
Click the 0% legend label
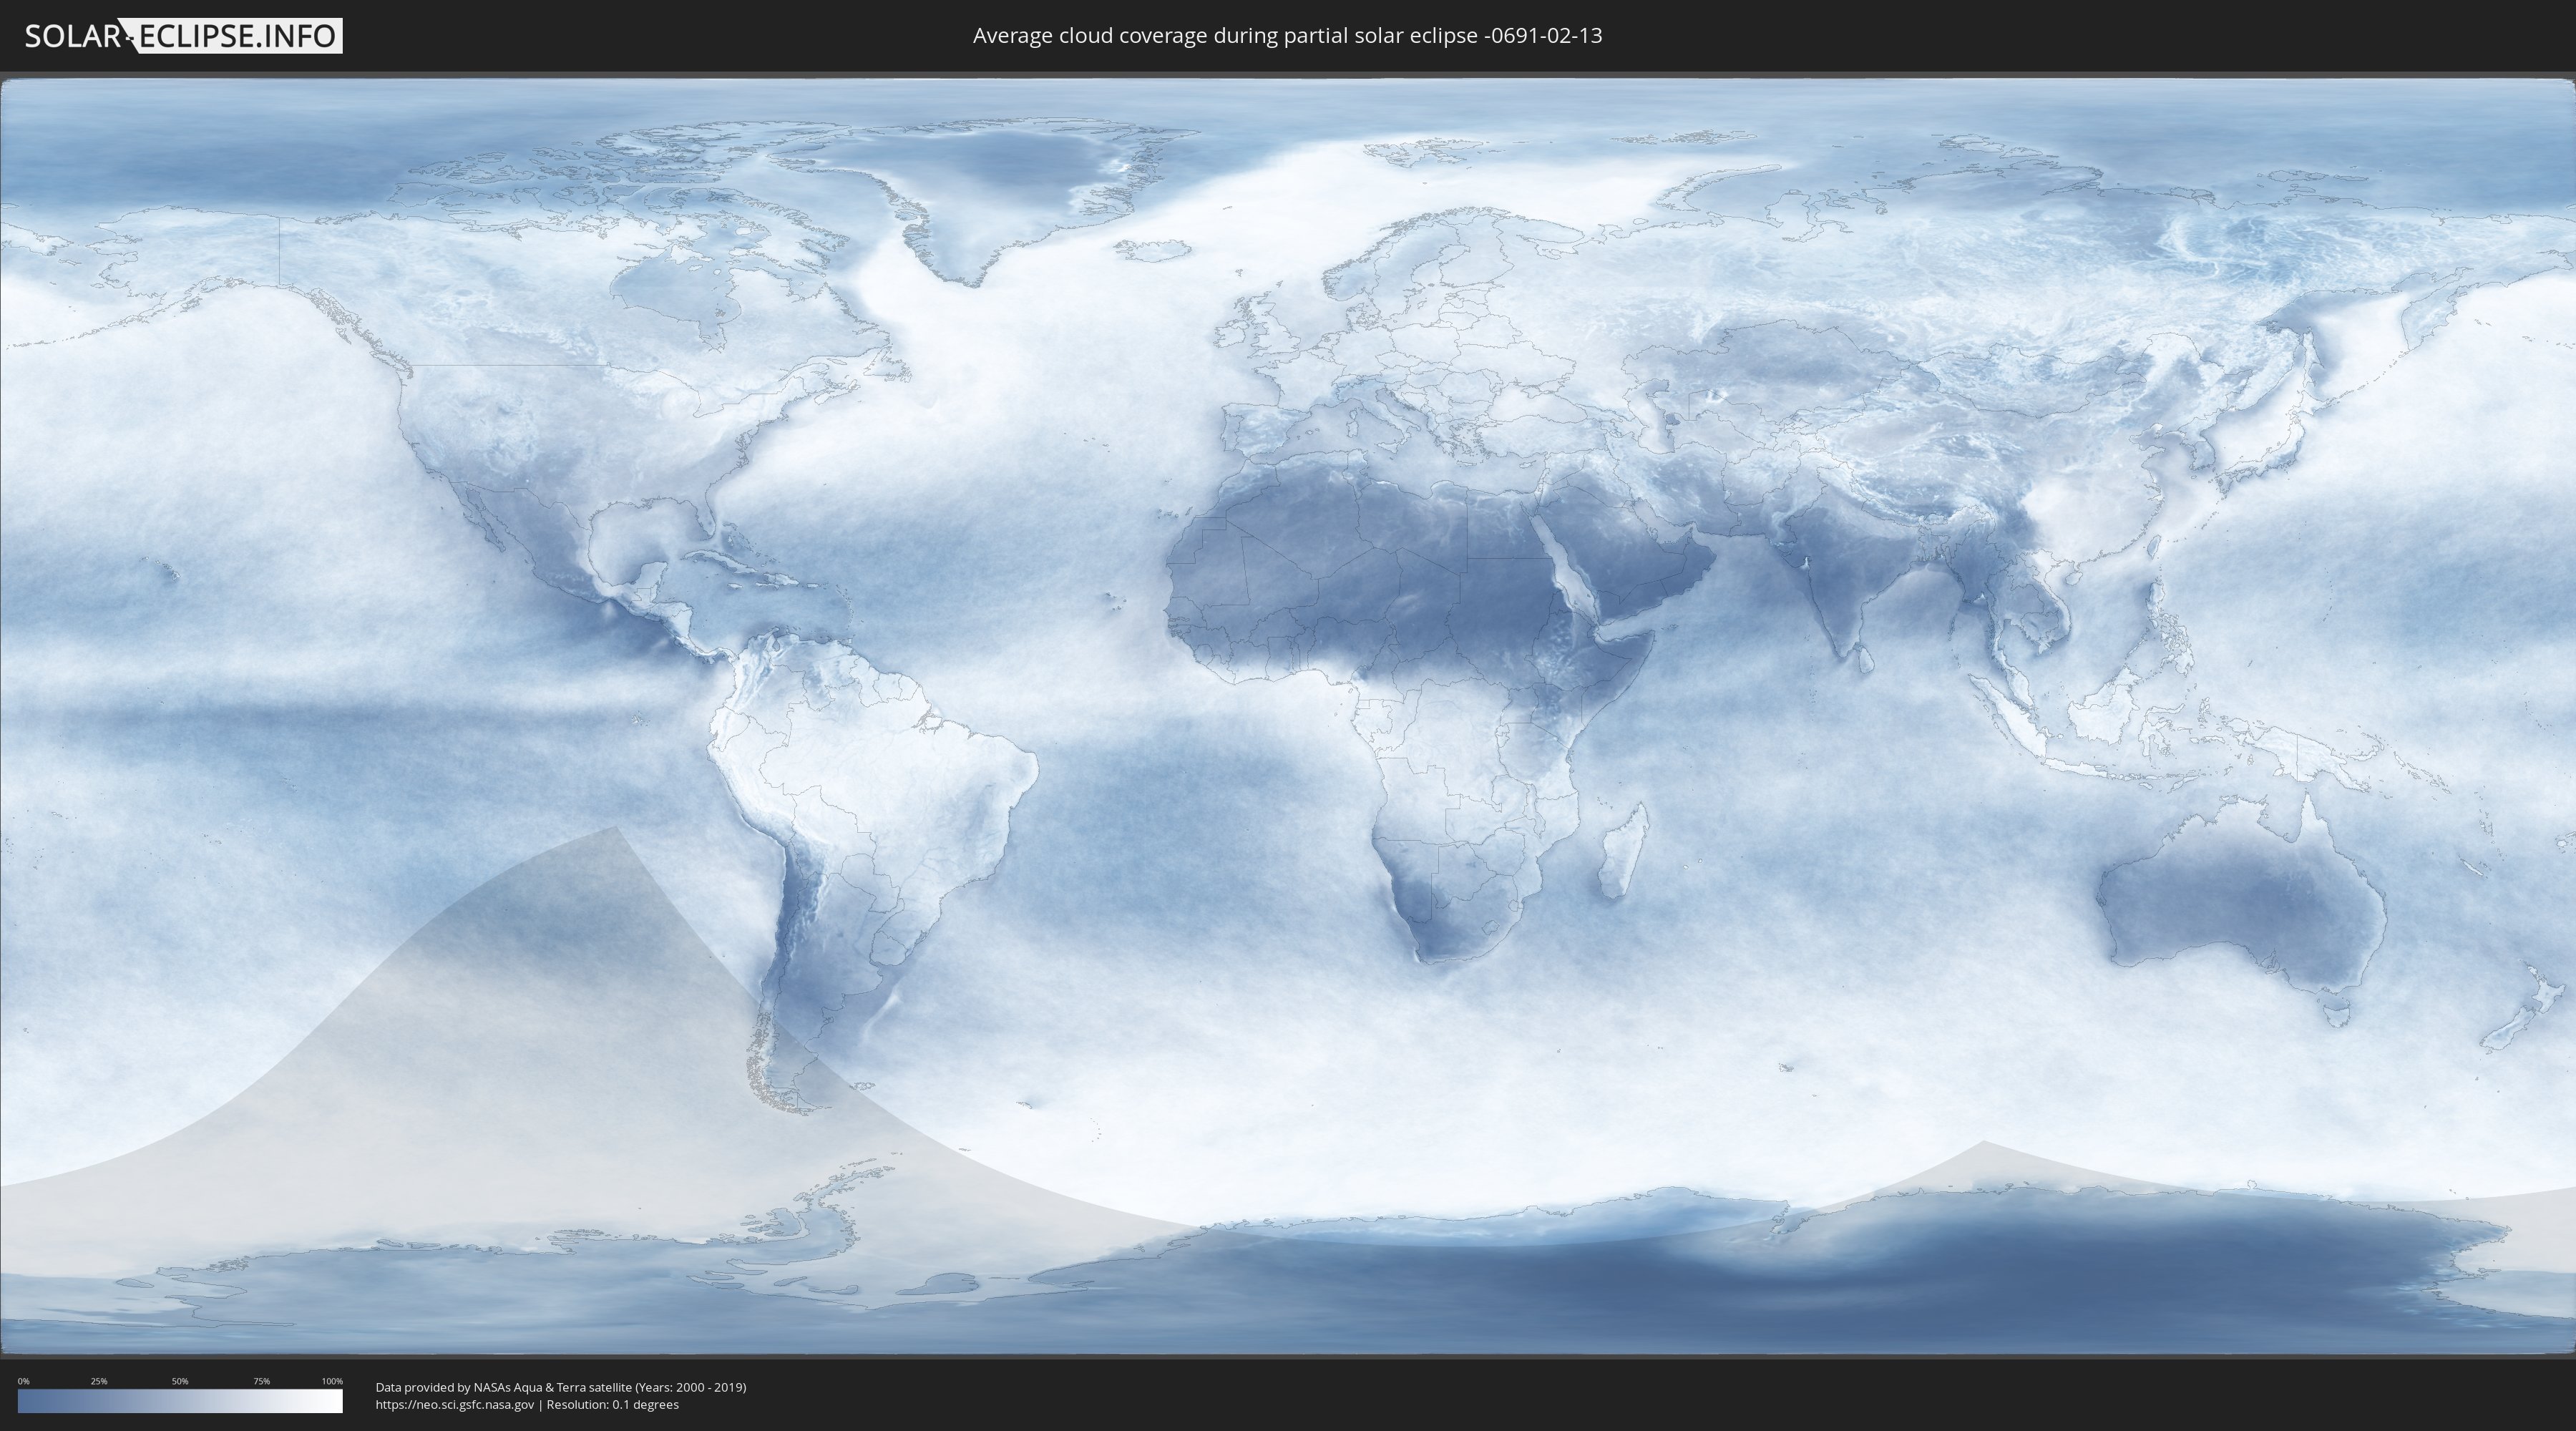pyautogui.click(x=23, y=1381)
